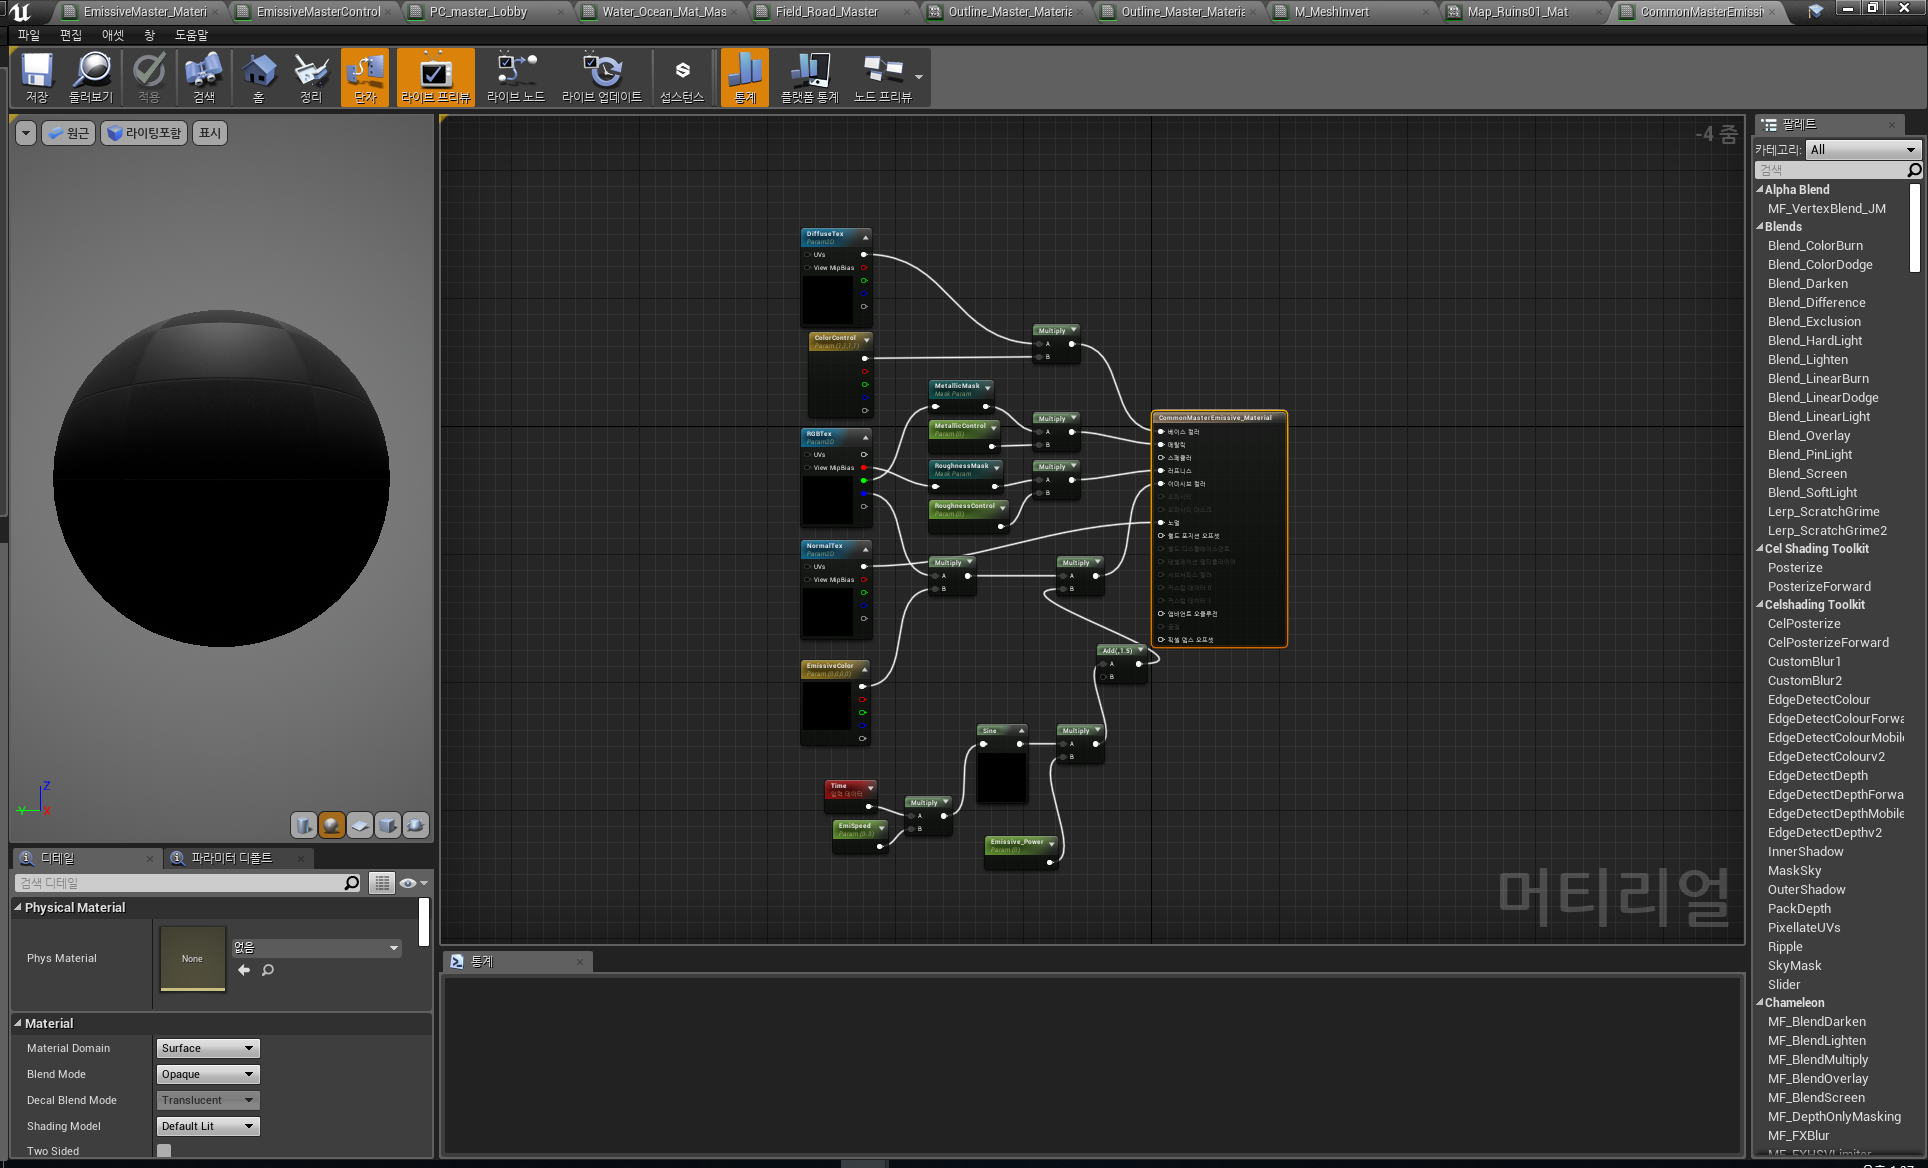Viewport: 1928px width, 1168px height.
Task: Toggle the Live Preview (라이브 프리뷰) icon
Action: [x=435, y=77]
